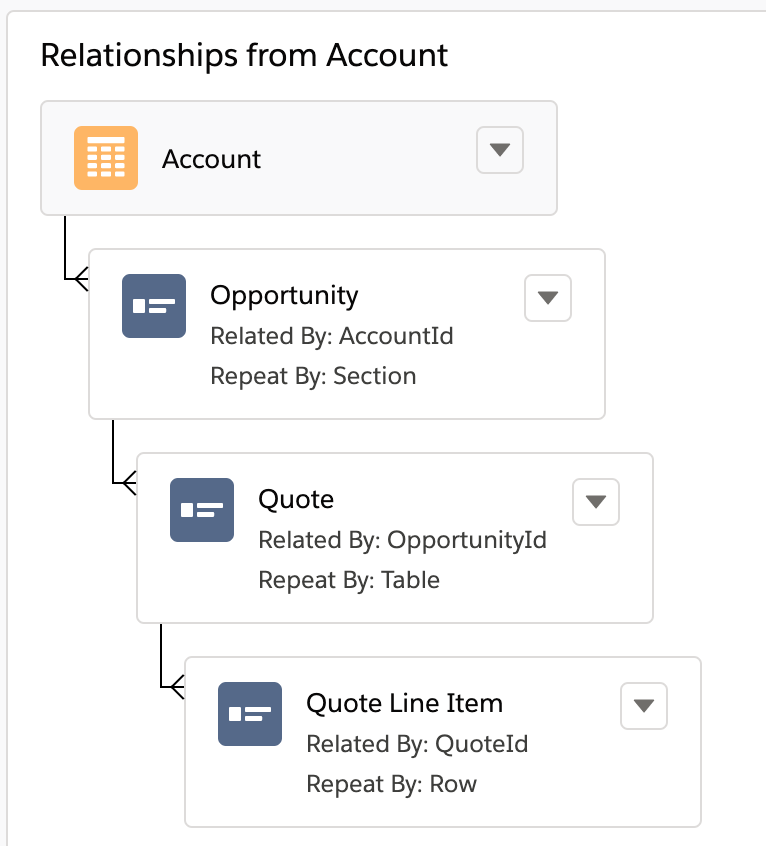
Task: Select the Quote Line Item title
Action: tap(404, 703)
